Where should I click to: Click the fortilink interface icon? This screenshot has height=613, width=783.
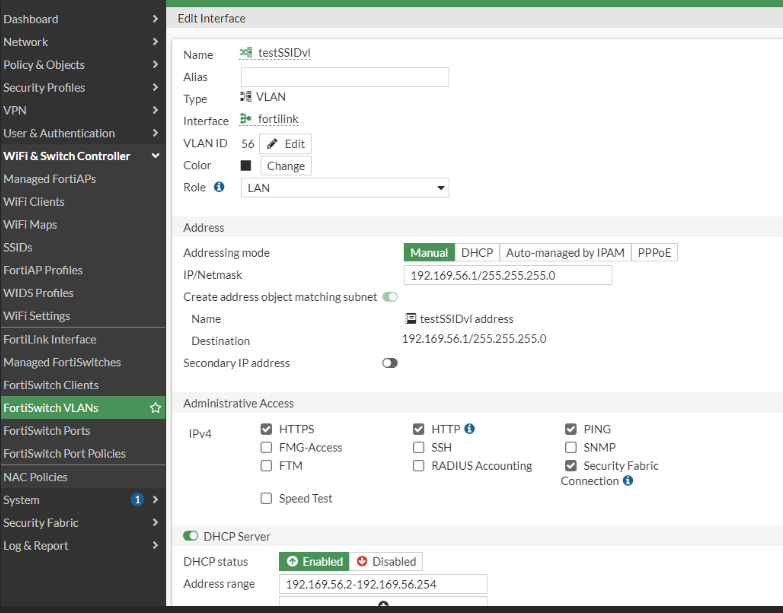coord(246,119)
